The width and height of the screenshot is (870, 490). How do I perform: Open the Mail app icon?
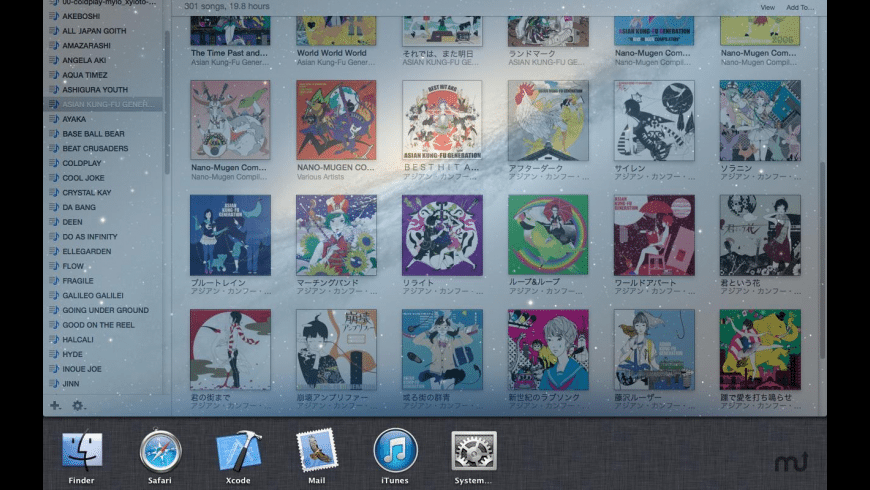317,450
